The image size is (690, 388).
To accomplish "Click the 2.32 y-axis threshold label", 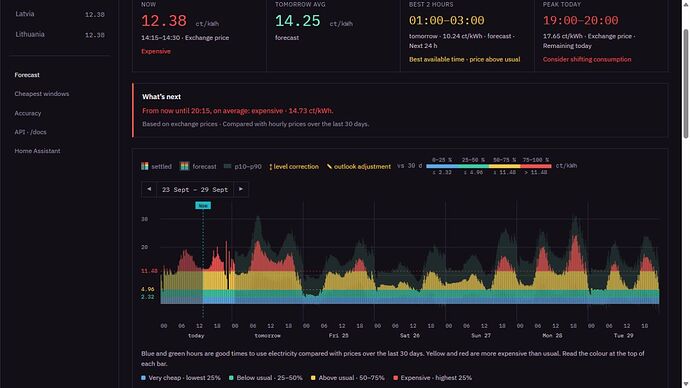I will [147, 297].
